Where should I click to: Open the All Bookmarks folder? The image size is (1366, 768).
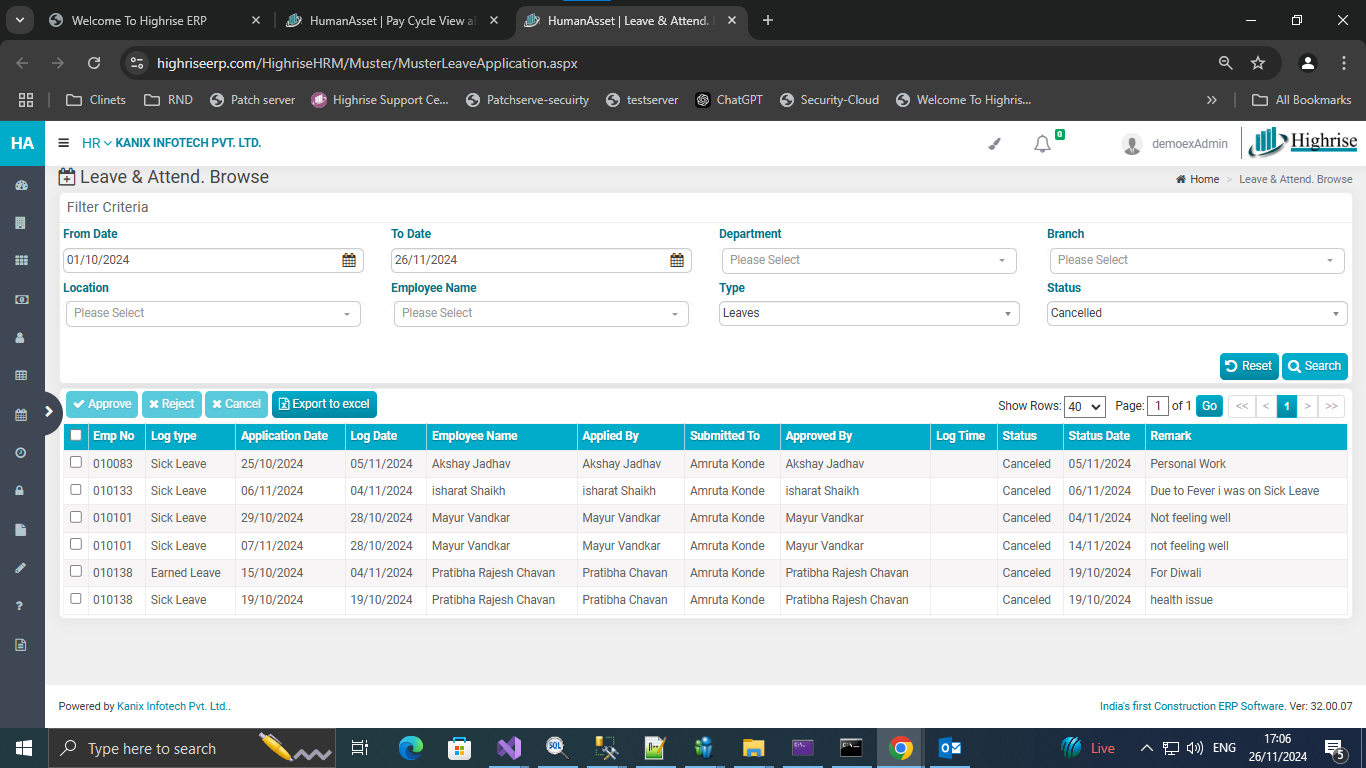coord(1302,100)
